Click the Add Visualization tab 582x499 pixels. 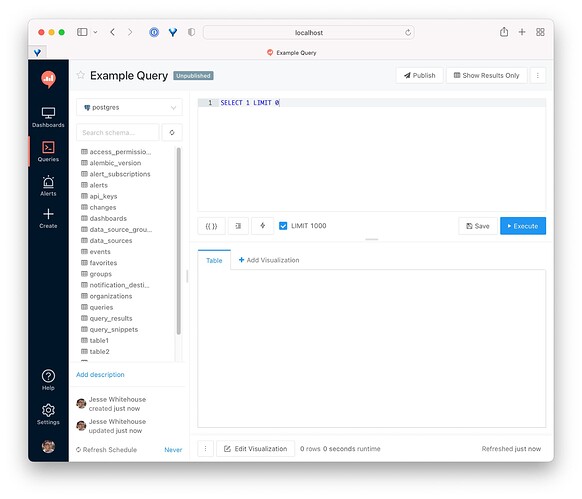pyautogui.click(x=269, y=260)
